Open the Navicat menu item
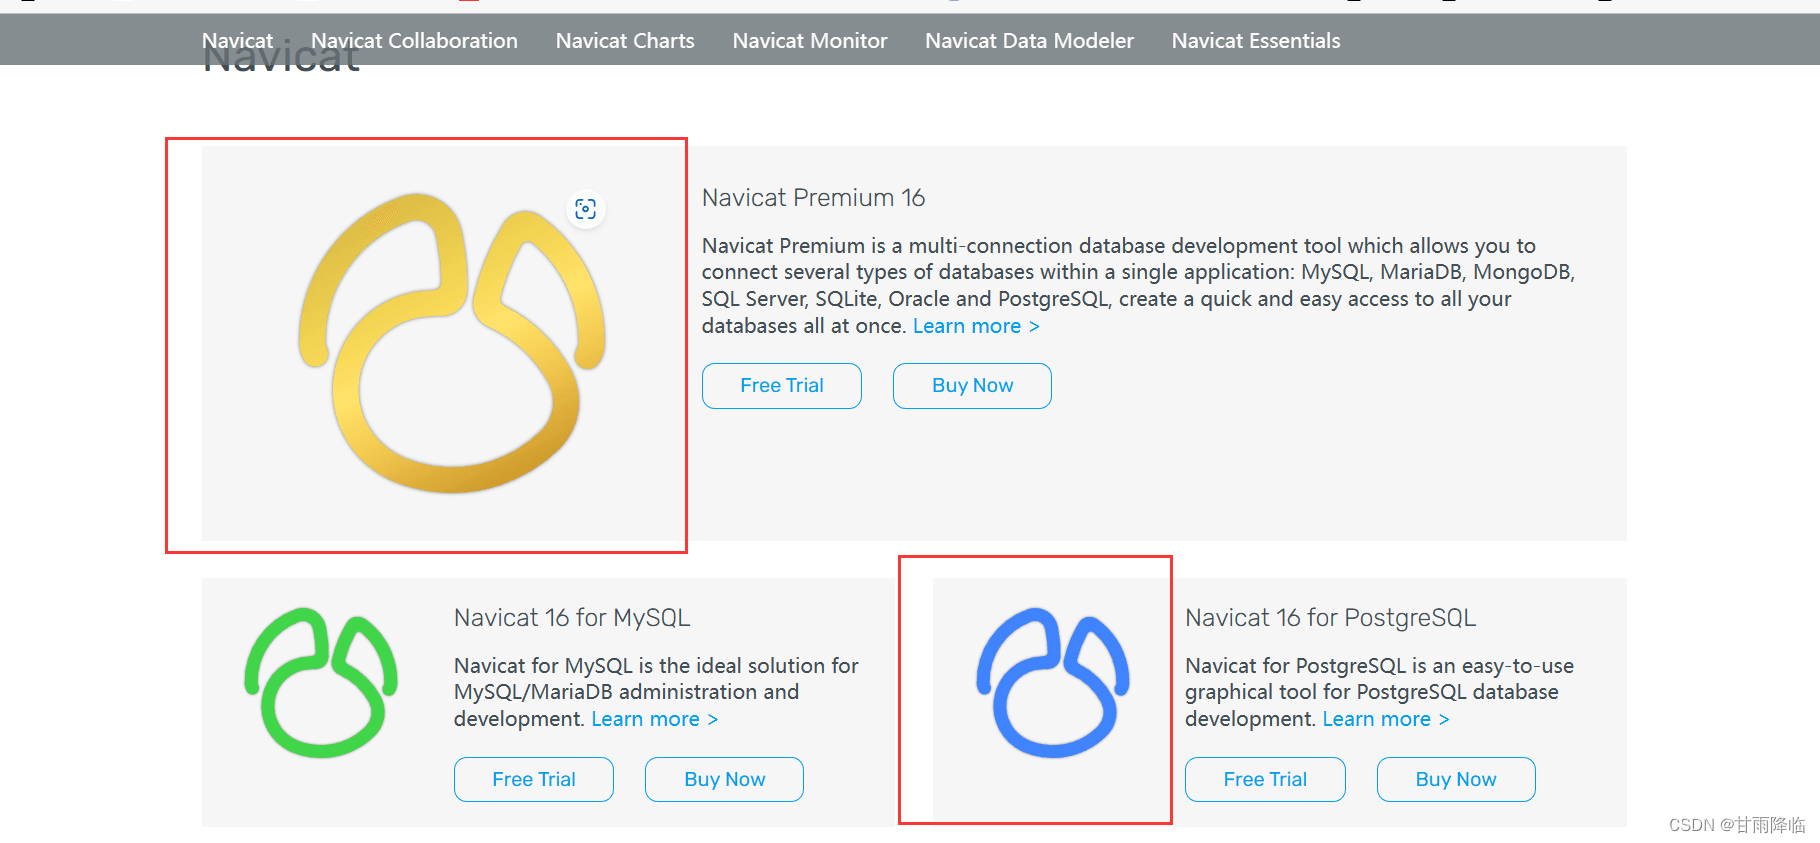Screen dimensions: 1820x843 point(237,41)
